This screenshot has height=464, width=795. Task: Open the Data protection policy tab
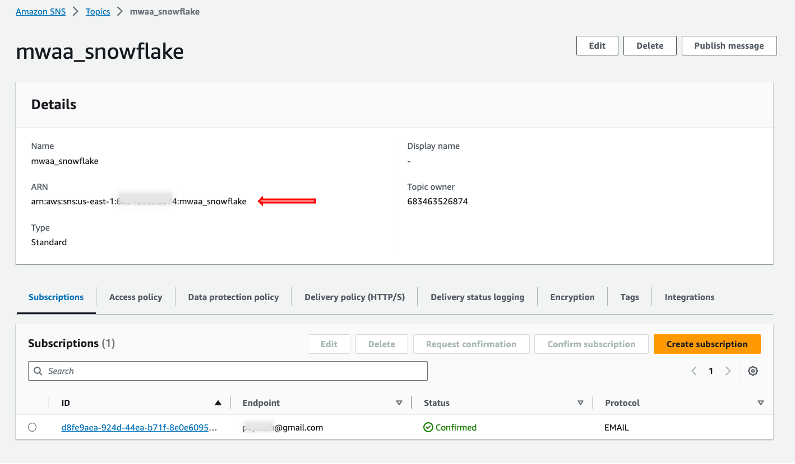[233, 297]
